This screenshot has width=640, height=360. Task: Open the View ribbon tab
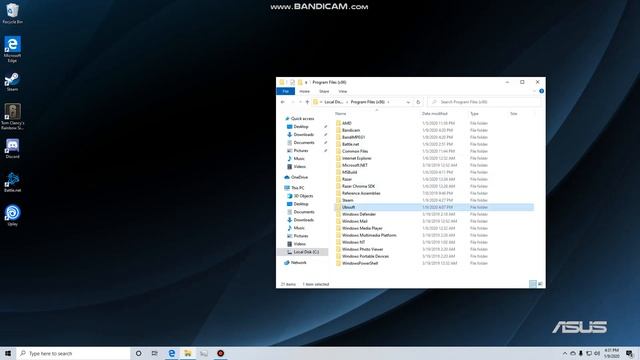(343, 91)
